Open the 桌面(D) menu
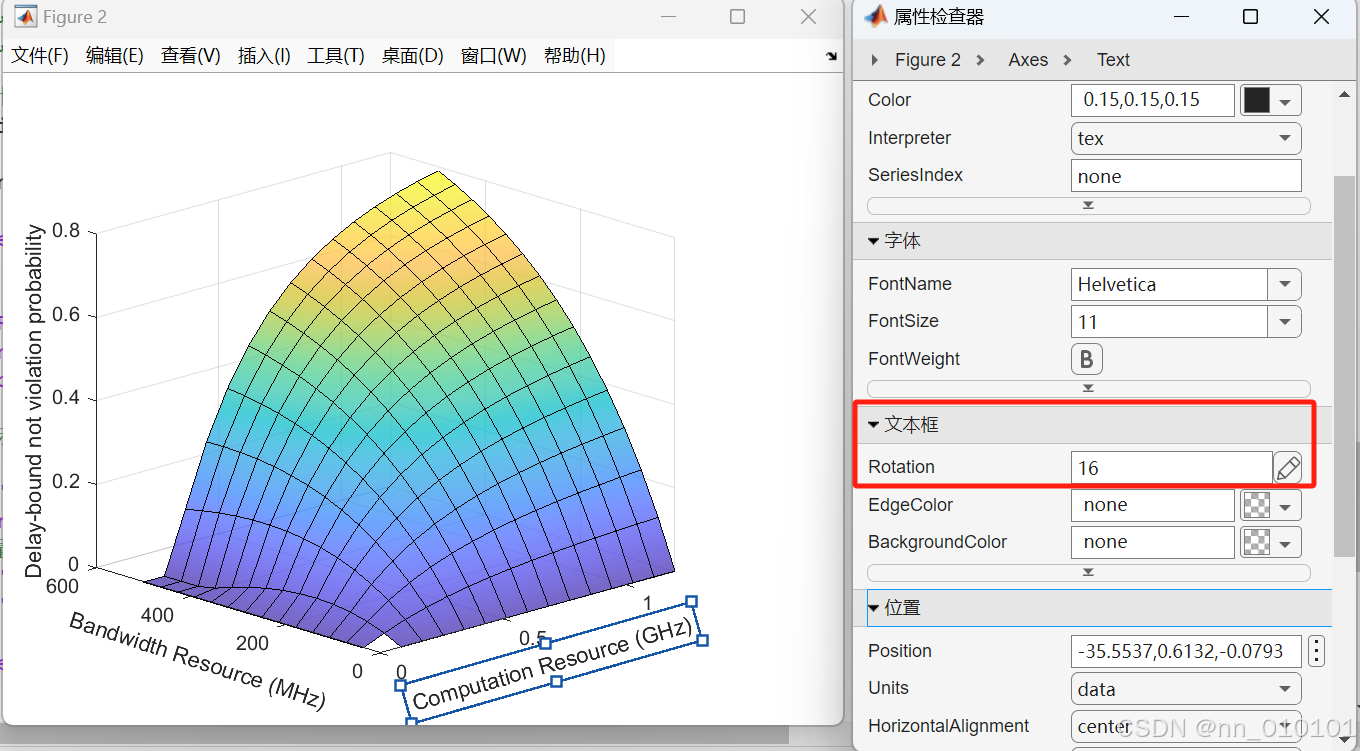This screenshot has height=751, width=1360. pos(413,56)
